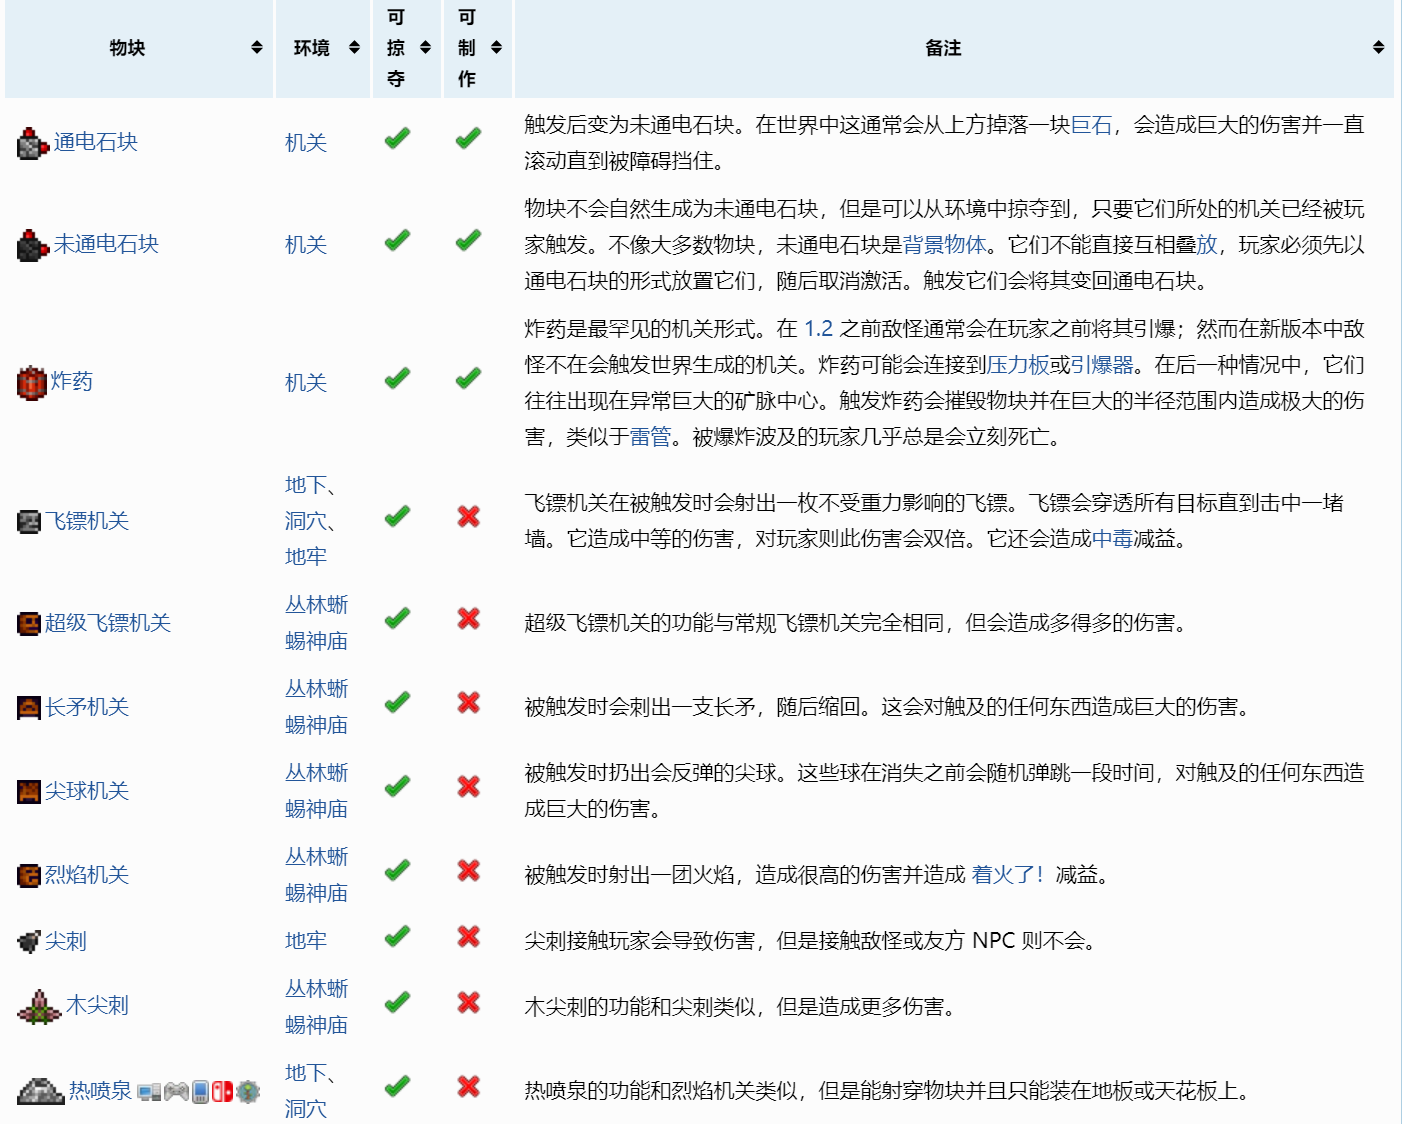Screen dimensions: 1402x1124
Task: Open the 1.2 version link
Action: point(818,329)
